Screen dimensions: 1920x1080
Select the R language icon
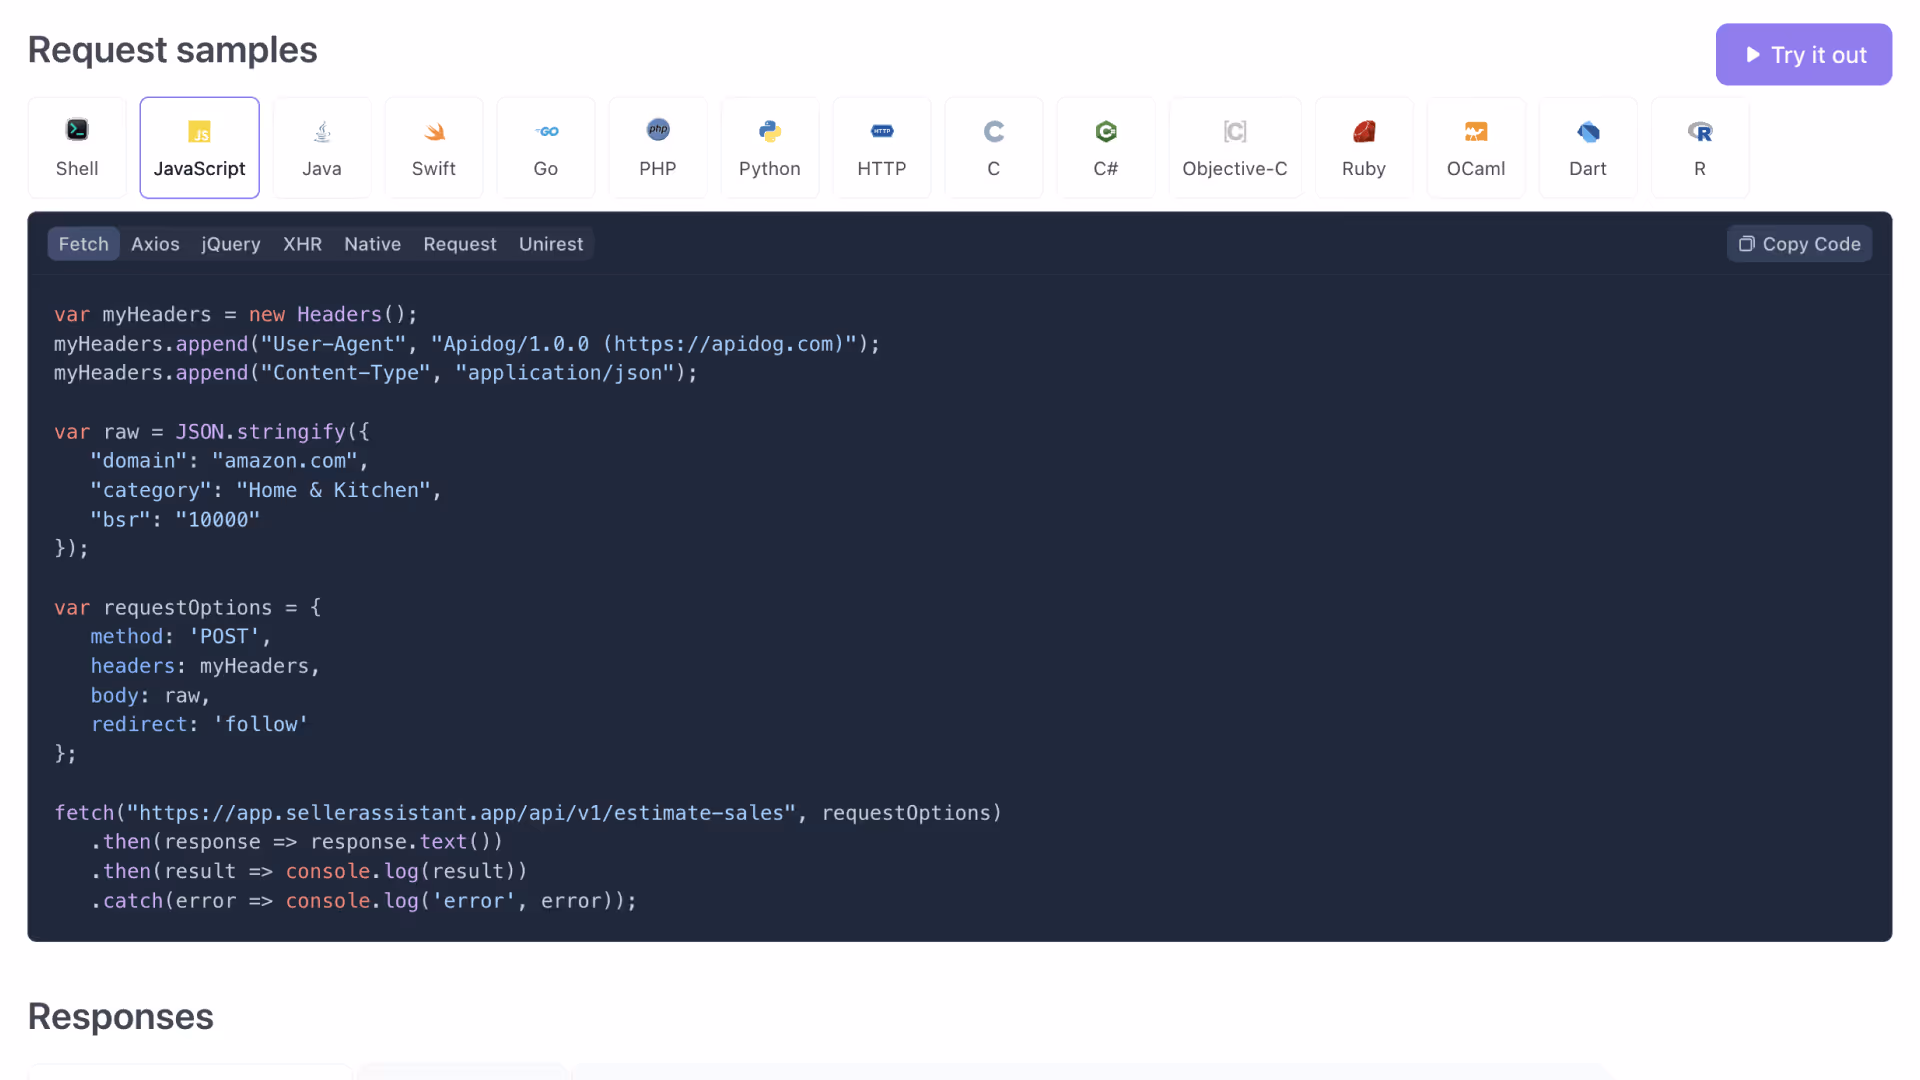click(x=1699, y=131)
